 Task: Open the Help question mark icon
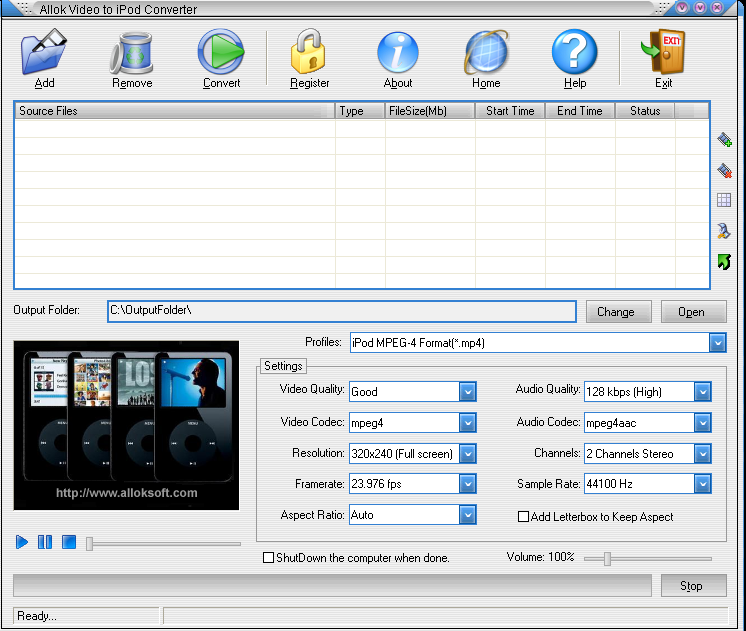pyautogui.click(x=575, y=51)
